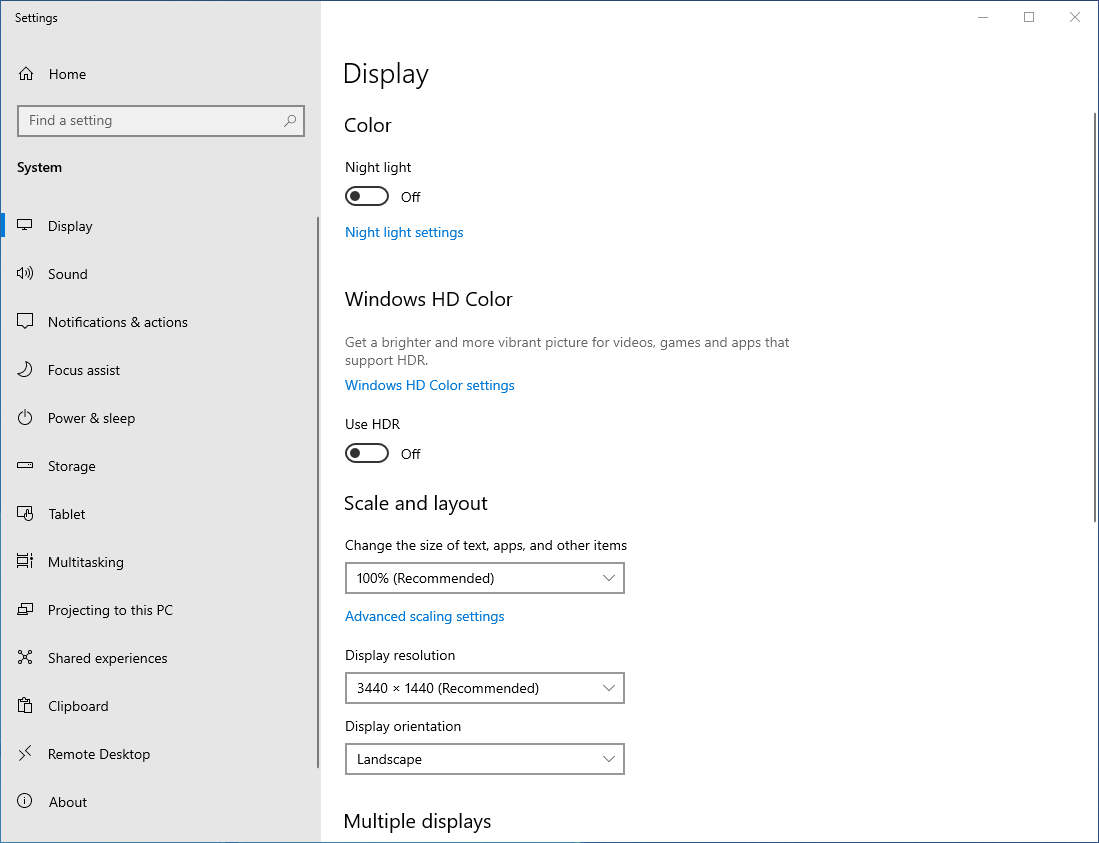Click the Remote Desktop icon

pyautogui.click(x=25, y=753)
